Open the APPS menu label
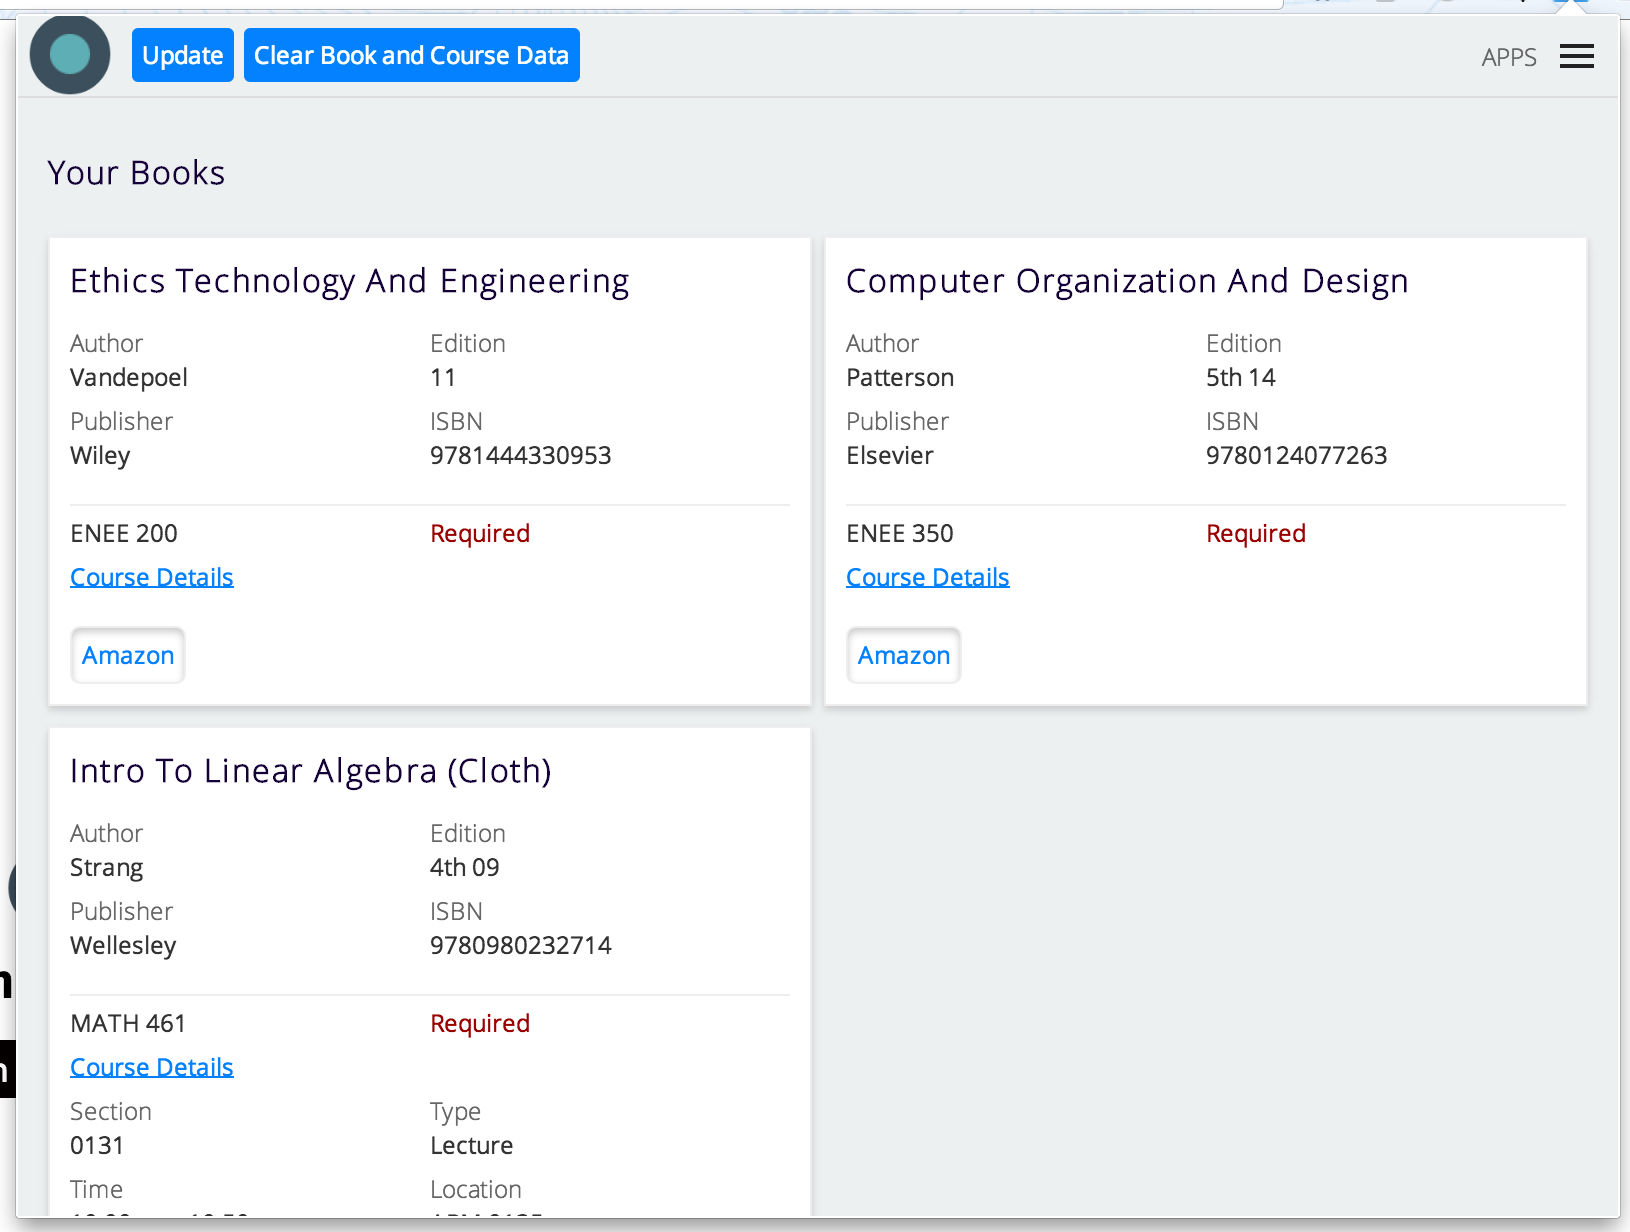The image size is (1630, 1232). [x=1508, y=57]
